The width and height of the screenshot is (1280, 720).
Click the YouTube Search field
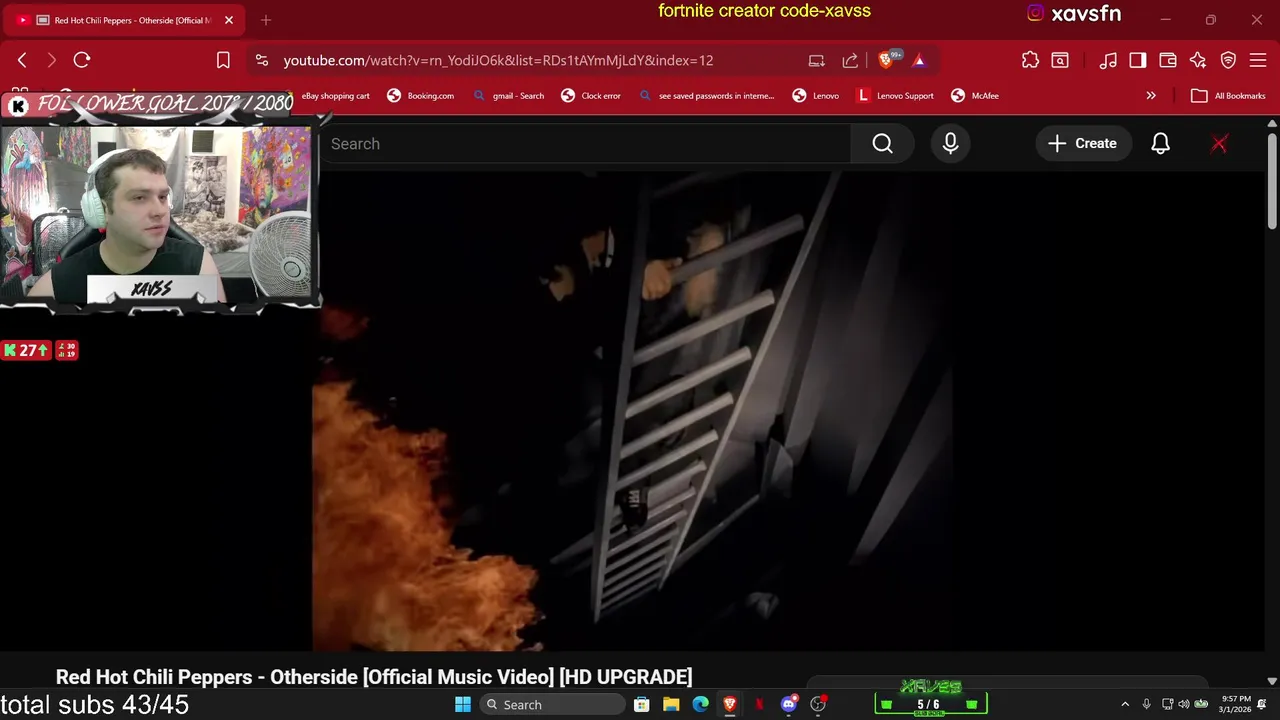[586, 144]
